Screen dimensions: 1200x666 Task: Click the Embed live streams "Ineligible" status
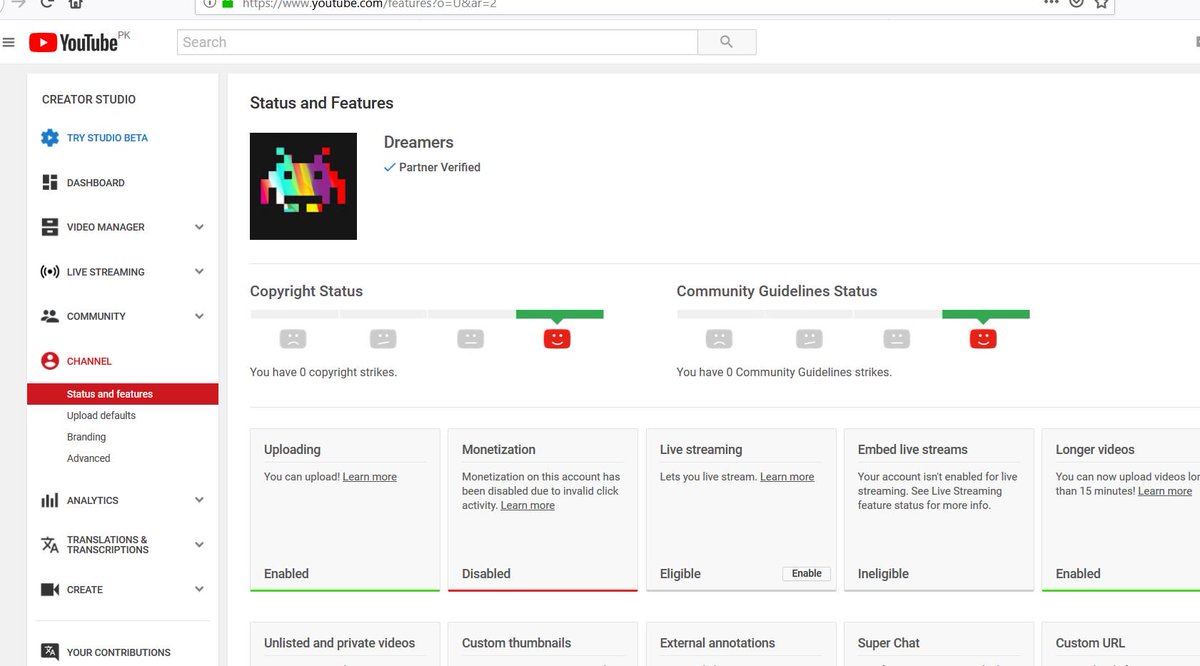click(883, 574)
